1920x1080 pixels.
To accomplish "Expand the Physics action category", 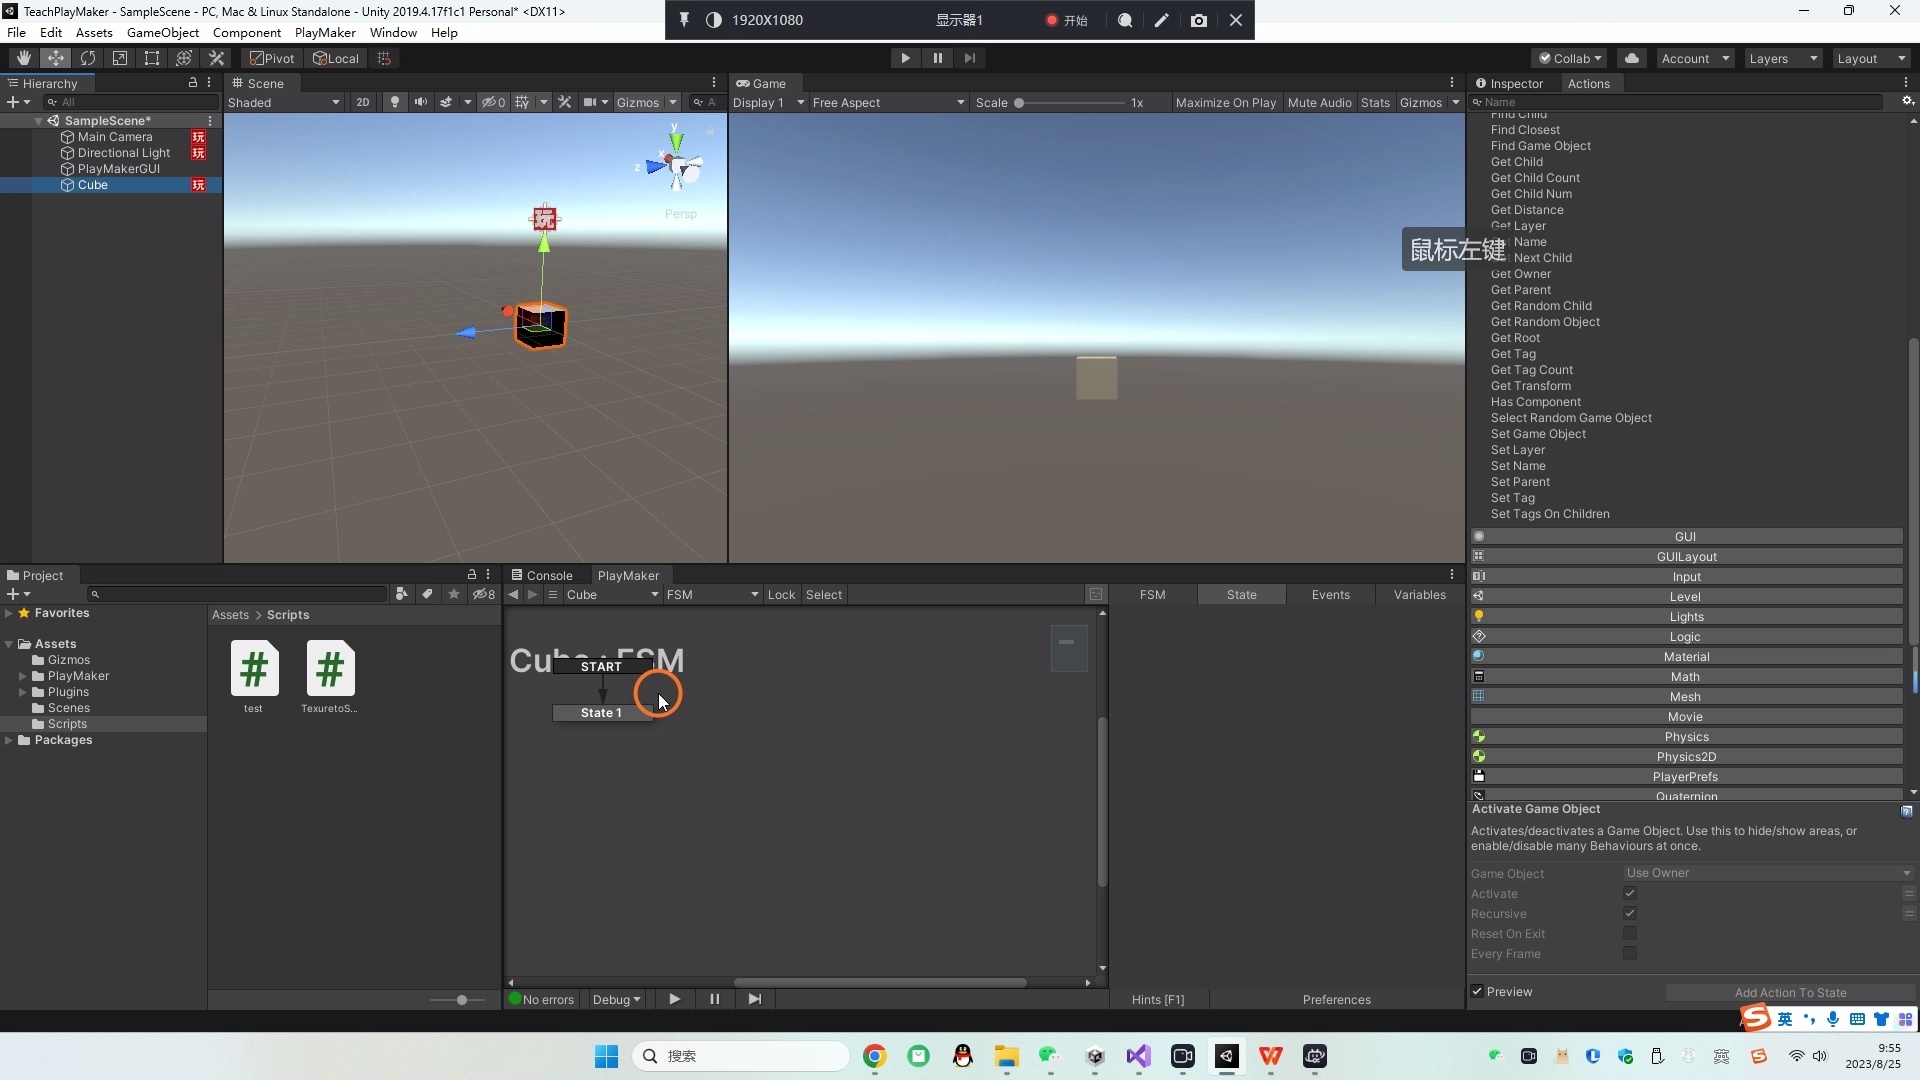I will click(1686, 736).
